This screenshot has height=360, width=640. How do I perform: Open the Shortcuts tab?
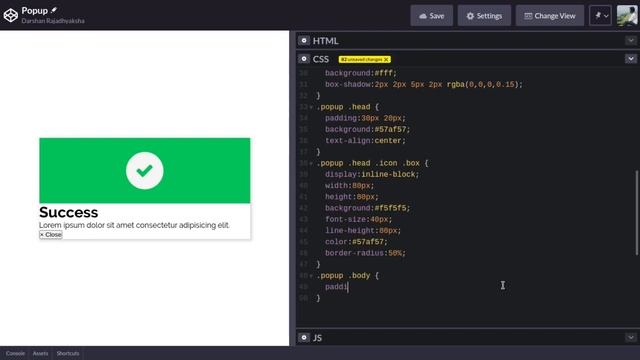tap(68, 353)
